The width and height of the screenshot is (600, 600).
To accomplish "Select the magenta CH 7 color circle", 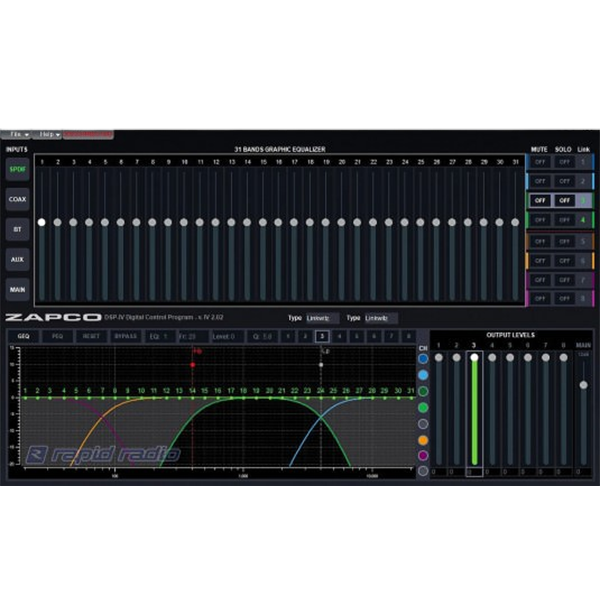I will coord(423,455).
